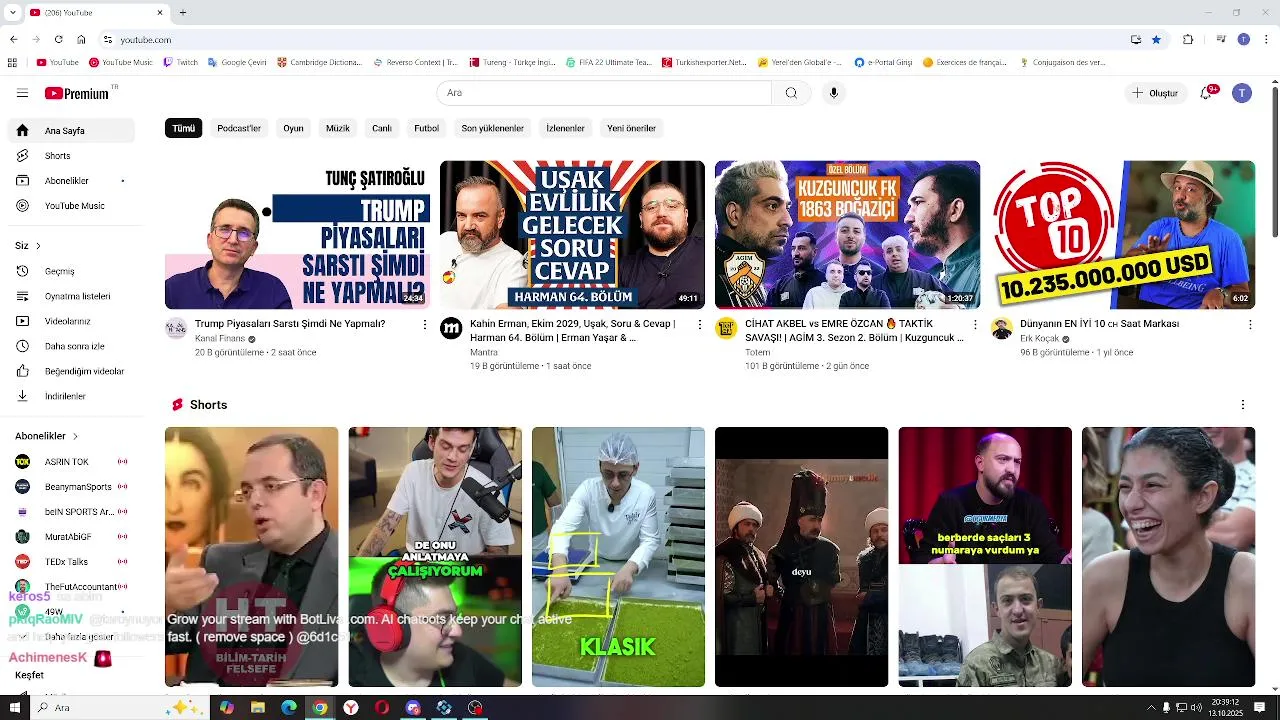Click Kanal Finans channel name
This screenshot has width=1280, height=720.
(220, 339)
